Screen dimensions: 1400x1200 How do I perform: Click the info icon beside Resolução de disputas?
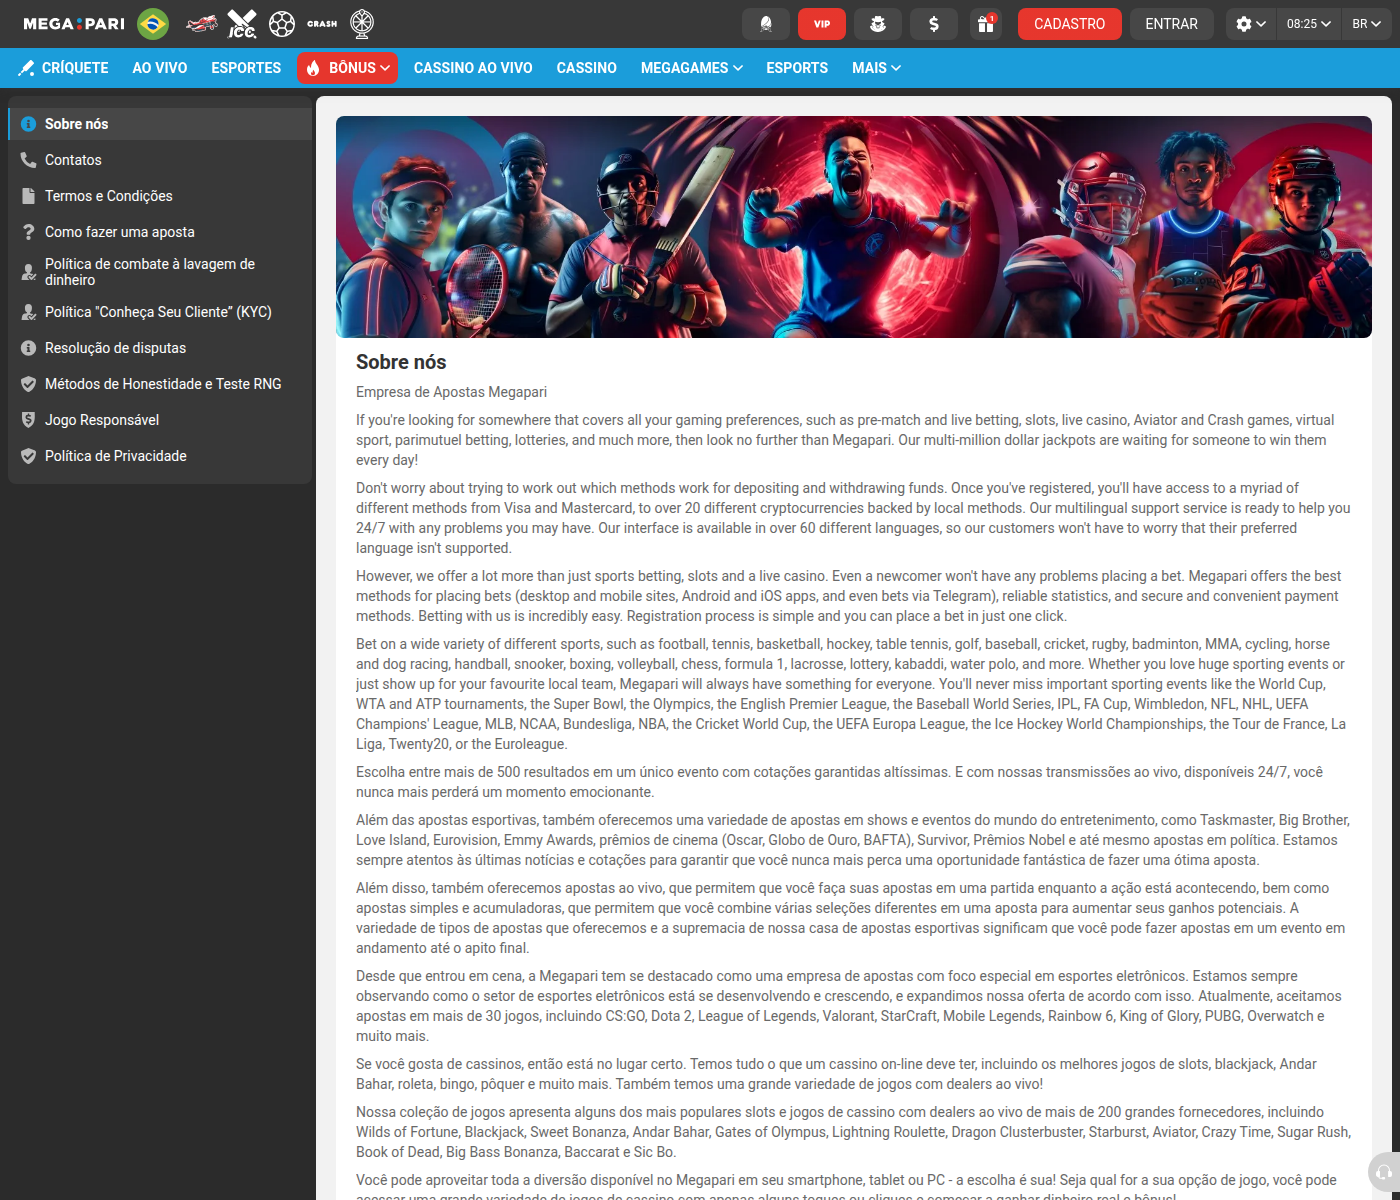pyautogui.click(x=29, y=348)
